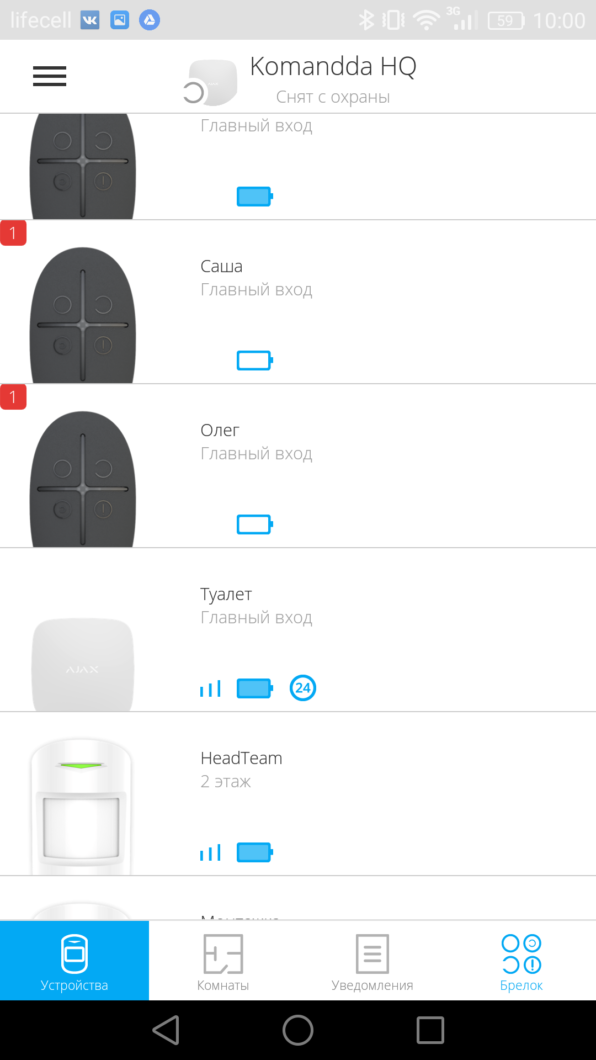Image resolution: width=596 pixels, height=1060 pixels.
Task: Select the Саша key fob device
Action: (x=298, y=302)
